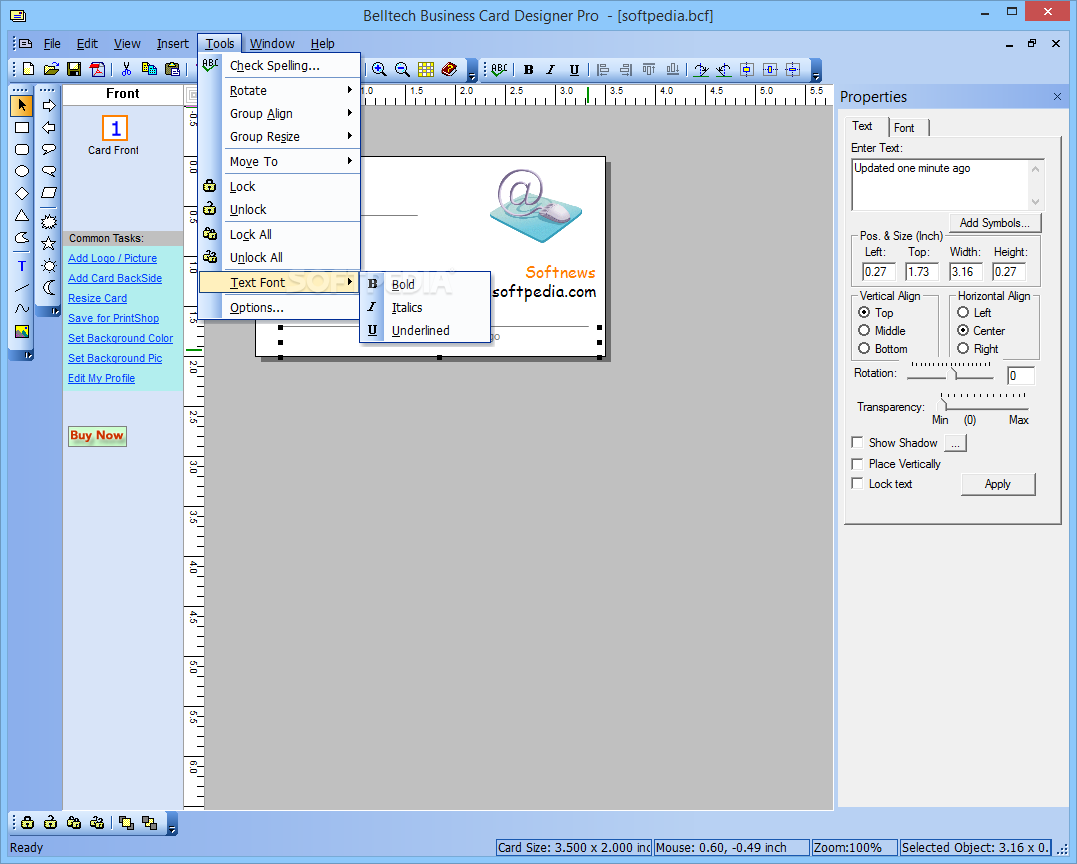
Task: Choose Bold from Text Font submenu
Action: point(424,284)
